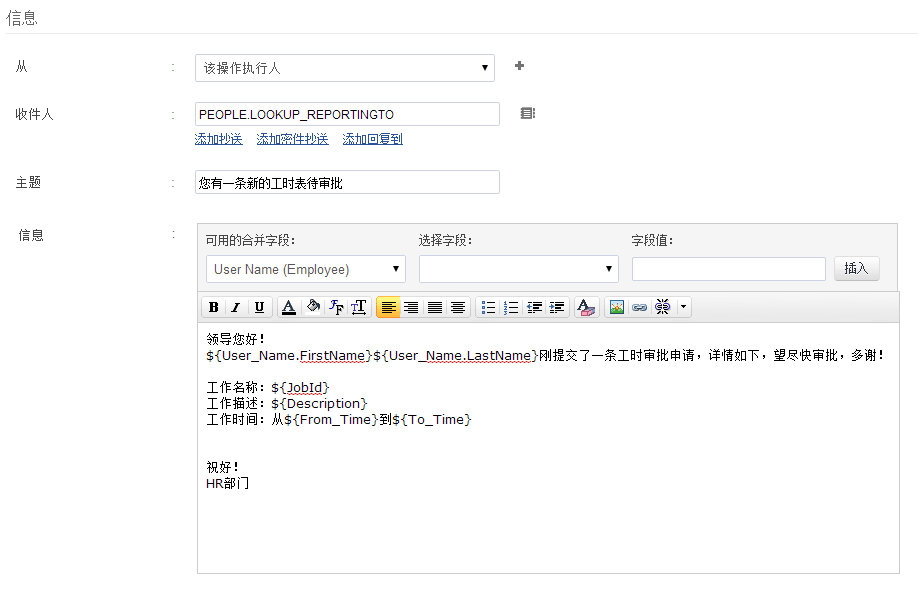Open the 选择字段 dropdown
Viewport: 918px width, 591px height.
click(518, 269)
